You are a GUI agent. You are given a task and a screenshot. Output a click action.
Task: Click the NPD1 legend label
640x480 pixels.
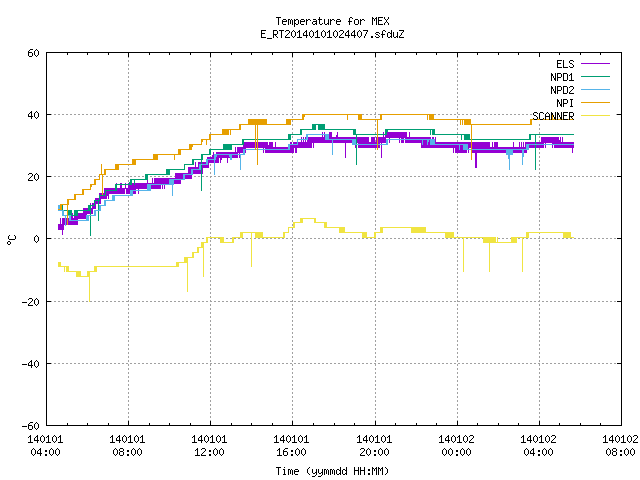(562, 77)
